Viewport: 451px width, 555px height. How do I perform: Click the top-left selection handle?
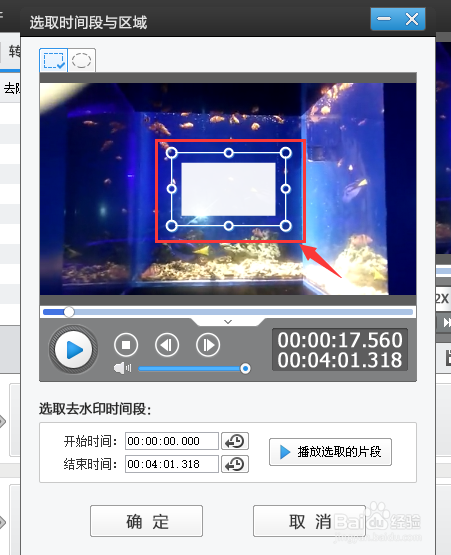172,153
